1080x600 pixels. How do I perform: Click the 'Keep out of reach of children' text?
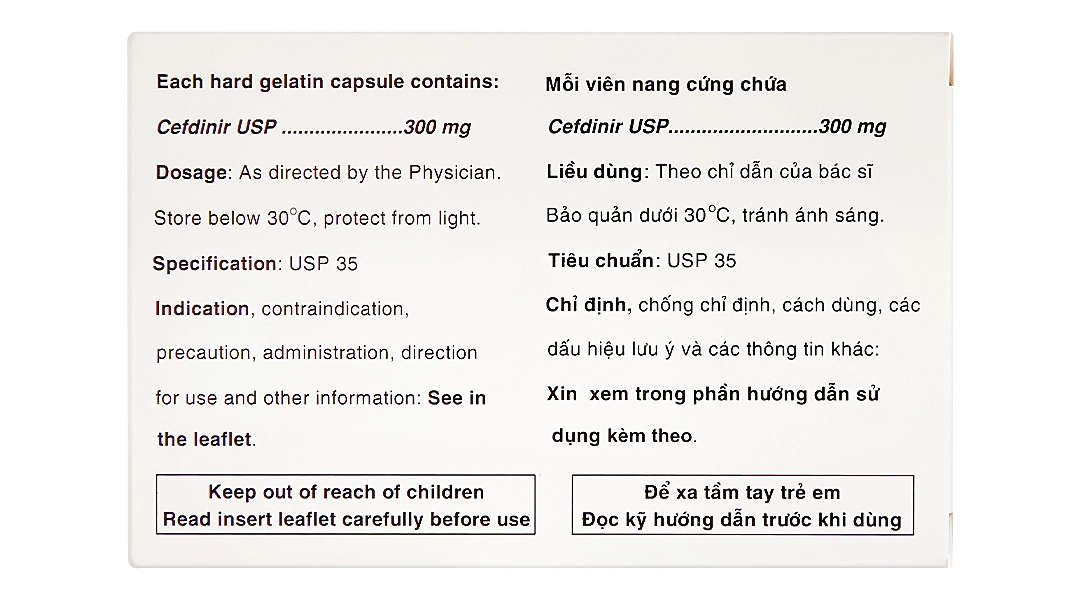346,492
